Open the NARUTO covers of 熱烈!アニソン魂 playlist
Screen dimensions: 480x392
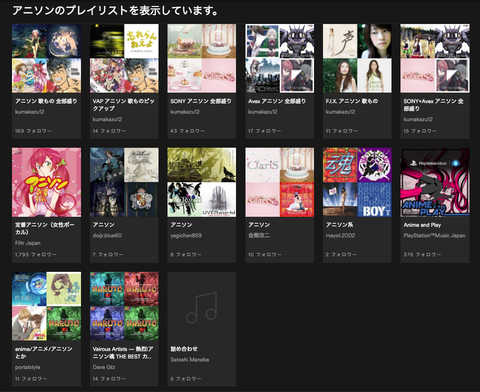(x=124, y=306)
